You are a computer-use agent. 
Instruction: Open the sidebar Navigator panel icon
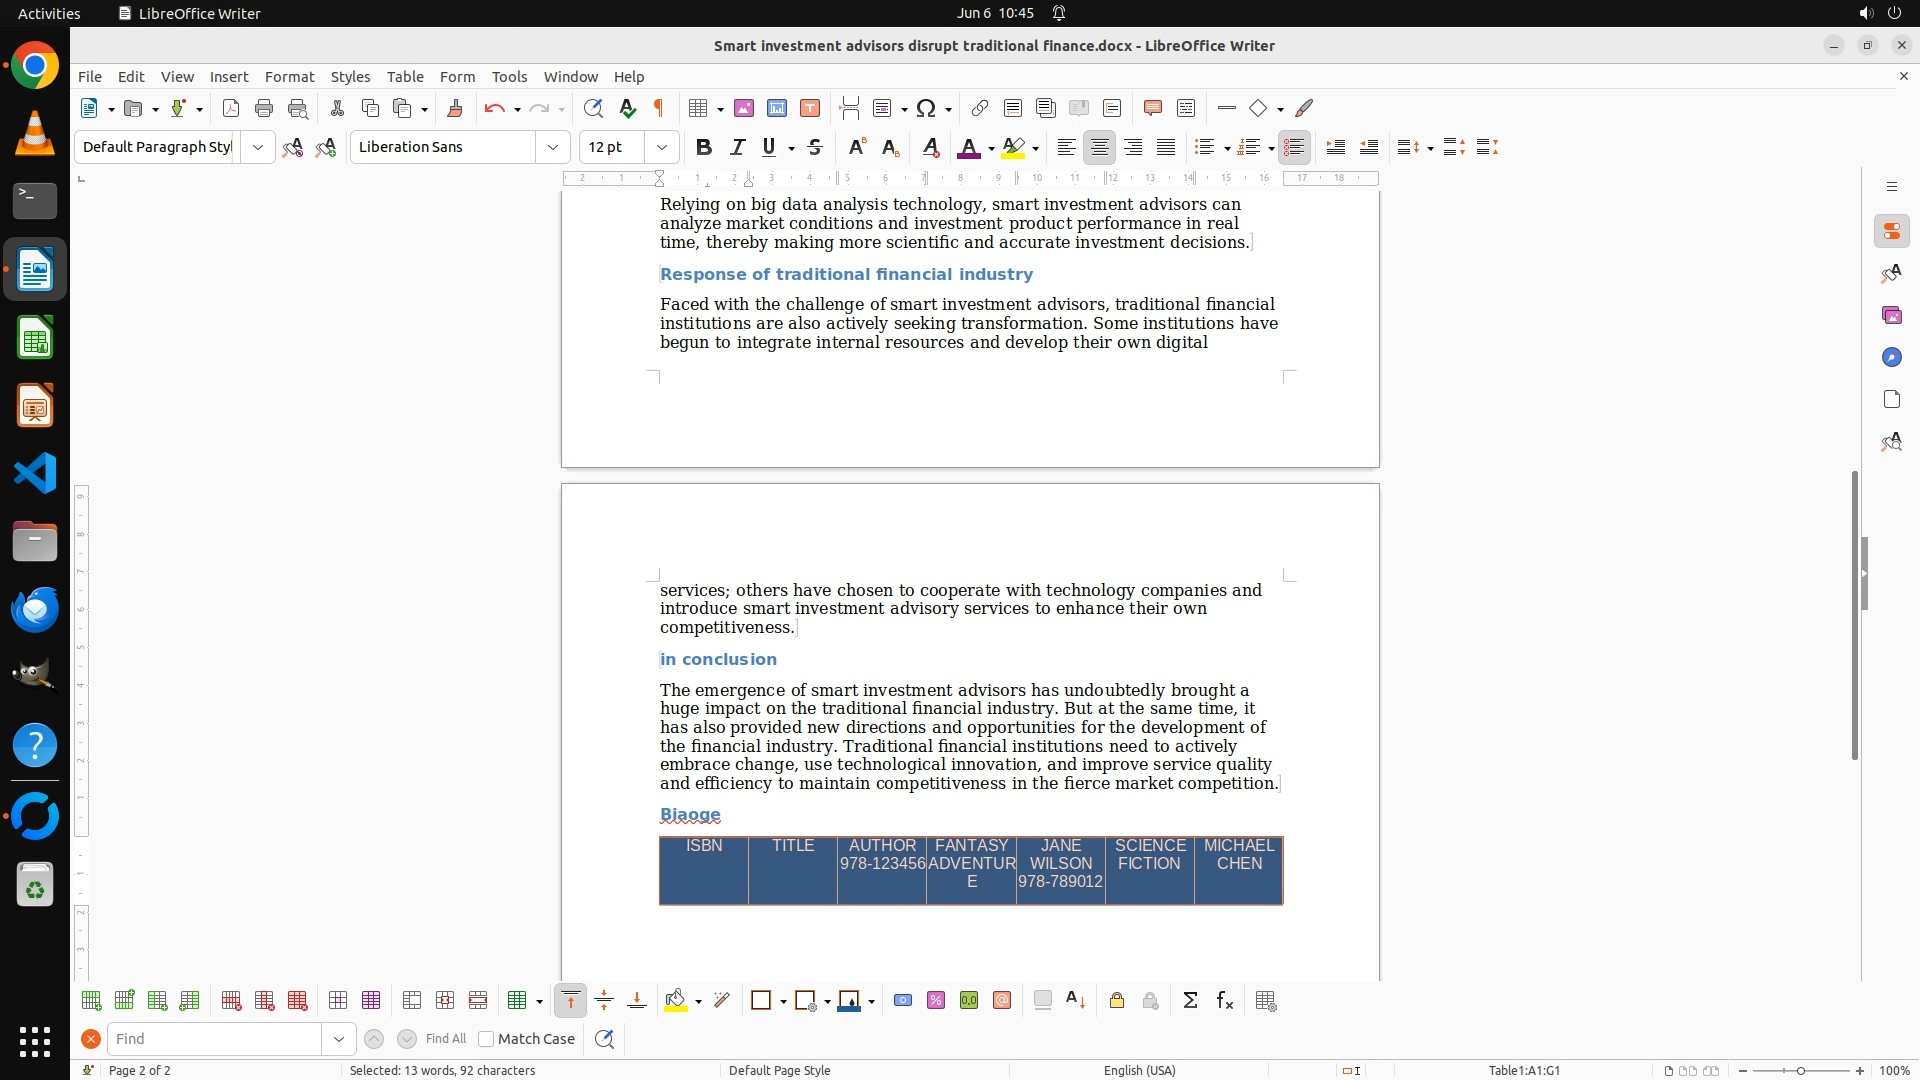1891,357
